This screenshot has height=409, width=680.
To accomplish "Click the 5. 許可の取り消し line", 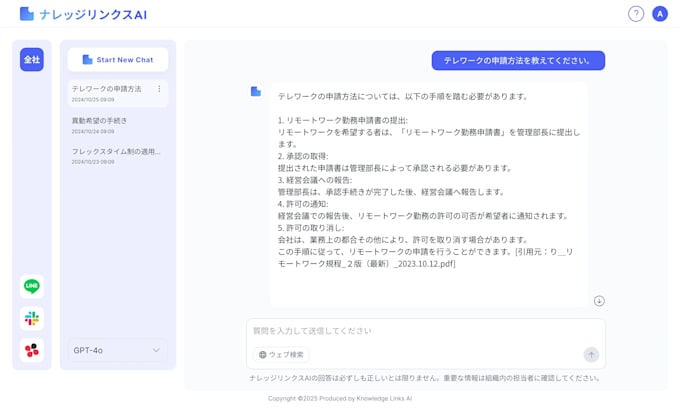I will tap(311, 228).
